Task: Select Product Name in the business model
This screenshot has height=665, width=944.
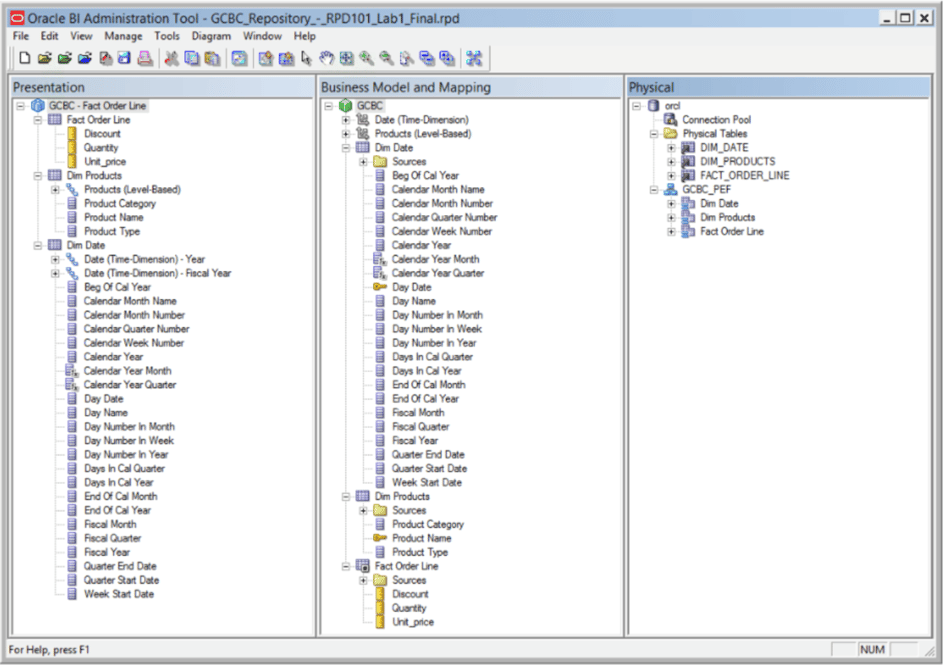Action: click(x=420, y=538)
